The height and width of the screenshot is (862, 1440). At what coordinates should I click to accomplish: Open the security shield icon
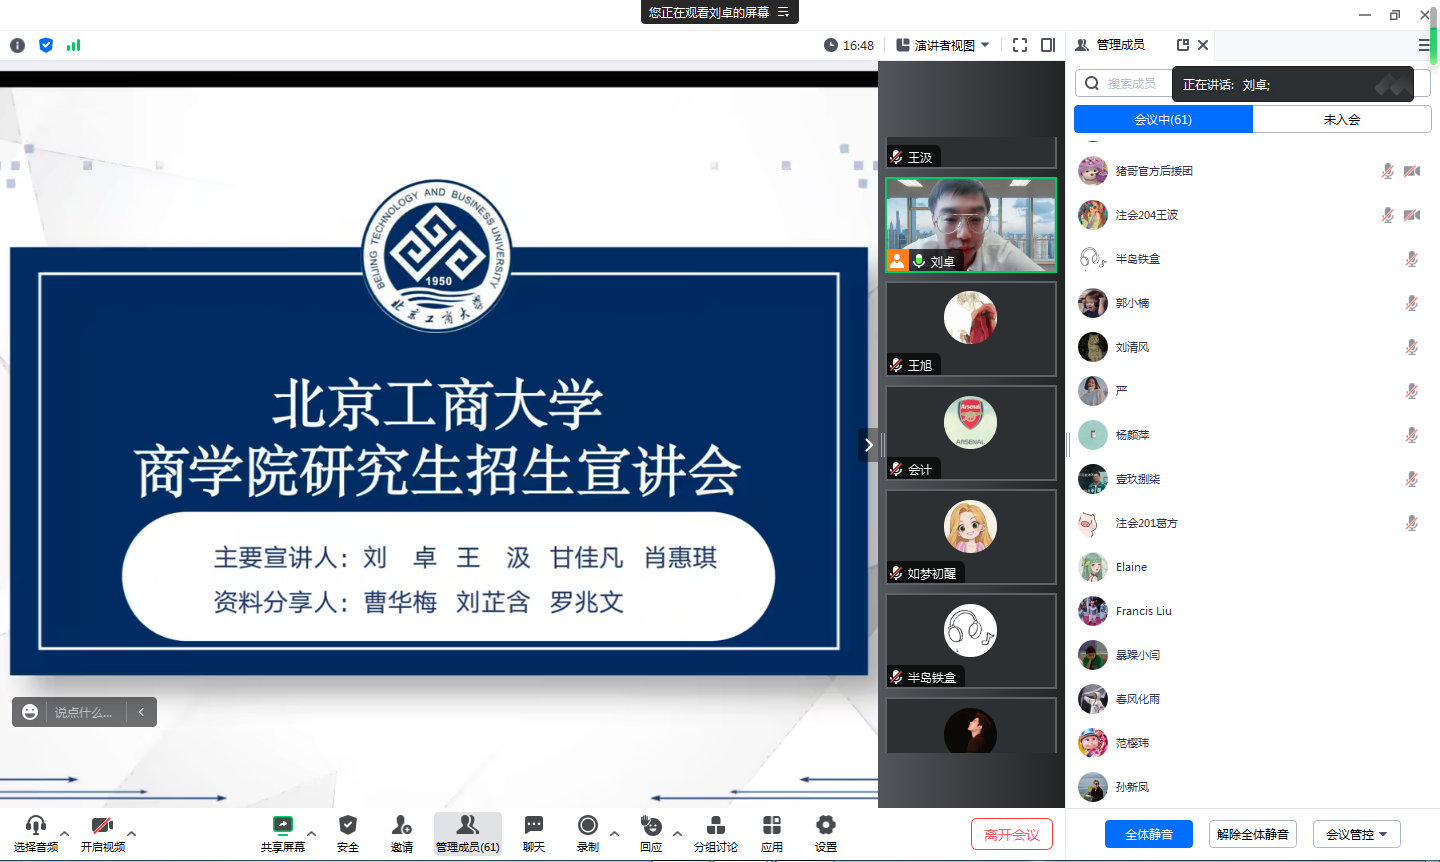348,826
